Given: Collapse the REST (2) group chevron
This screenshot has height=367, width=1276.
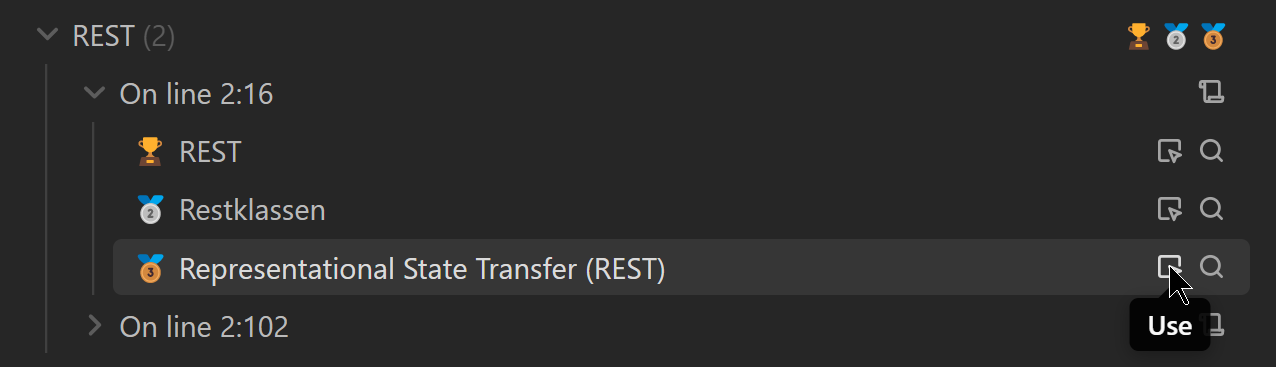Looking at the screenshot, I should pyautogui.click(x=47, y=36).
